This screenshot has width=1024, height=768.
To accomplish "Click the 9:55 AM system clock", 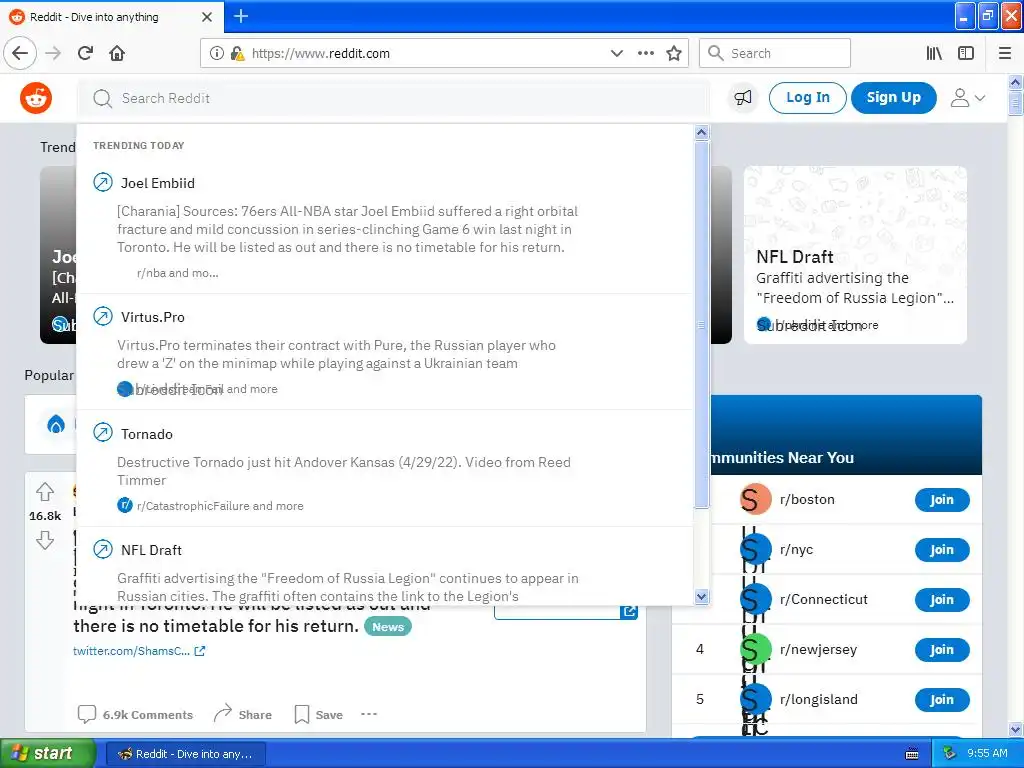I will pos(987,754).
